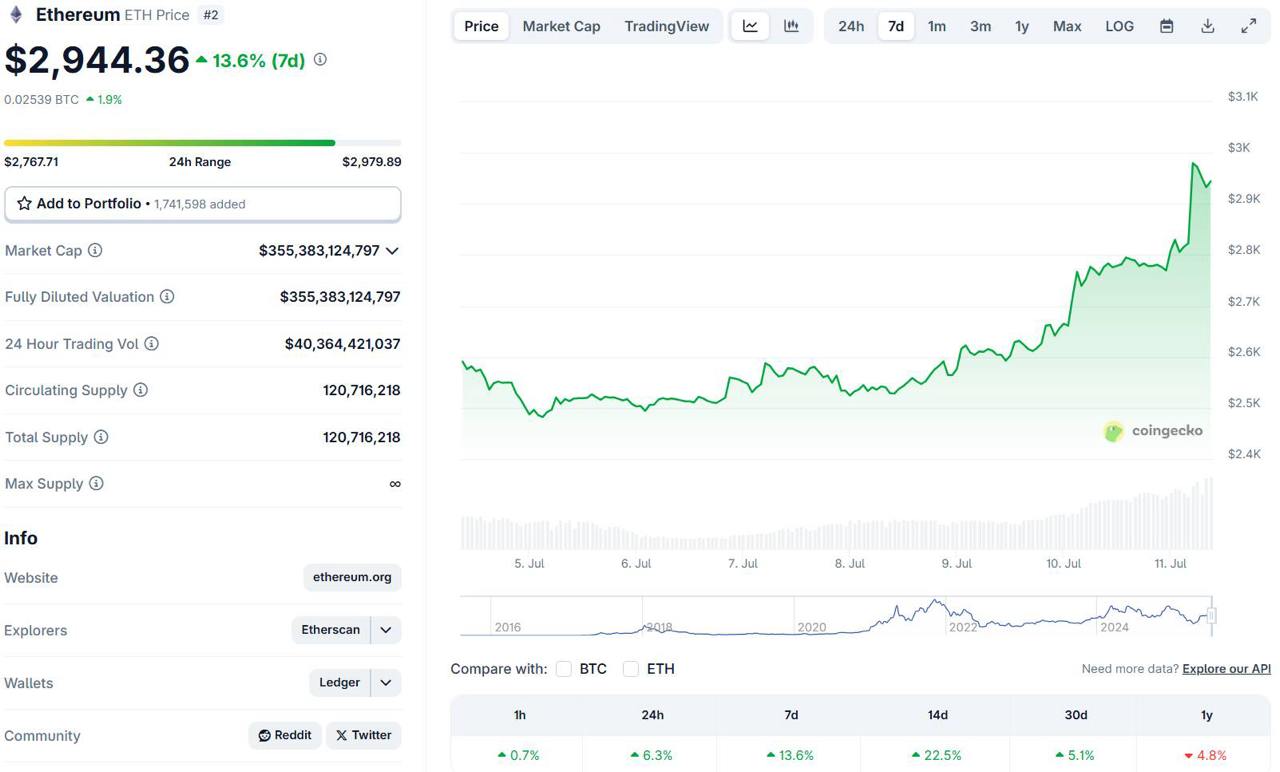Set chart range to 7d

[x=896, y=26]
